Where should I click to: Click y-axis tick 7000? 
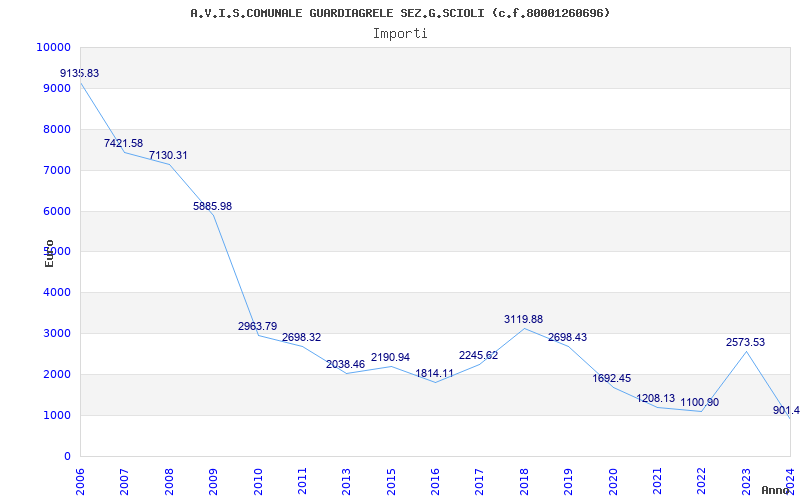tap(56, 170)
